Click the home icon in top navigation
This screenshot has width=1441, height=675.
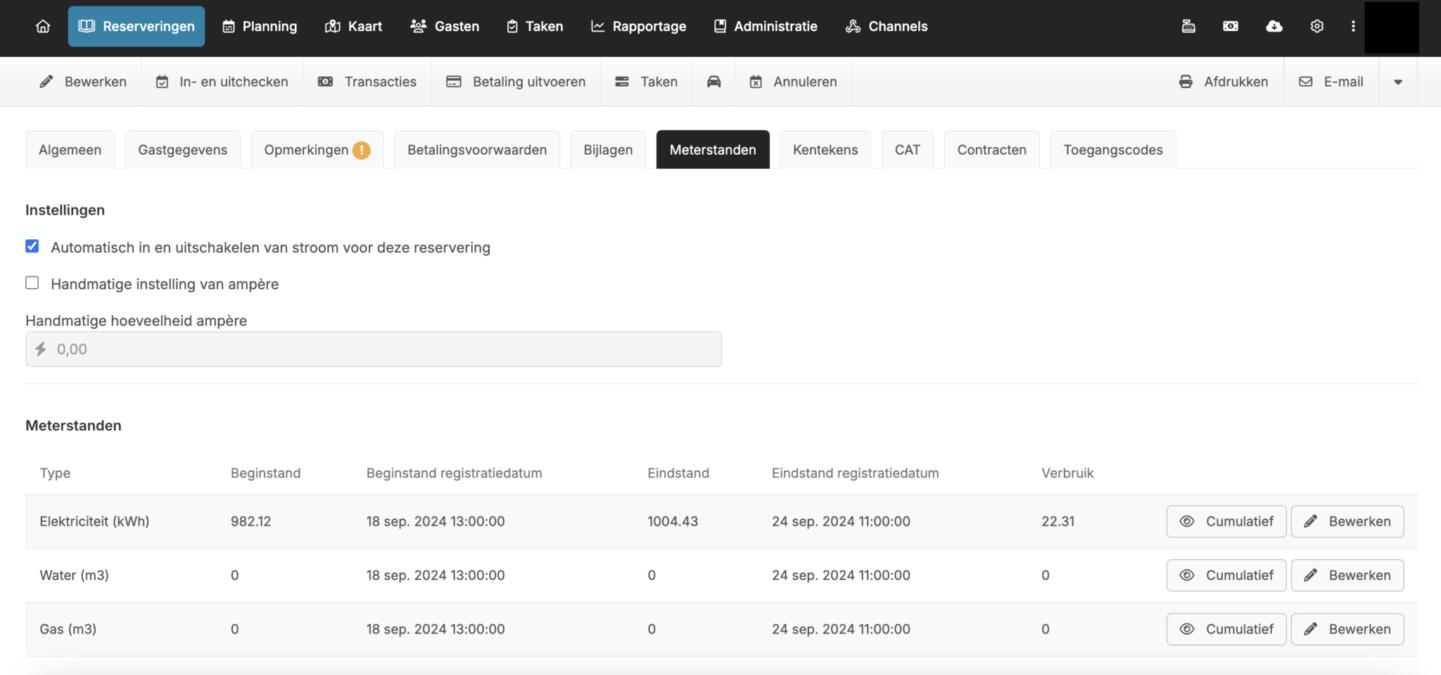42,27
